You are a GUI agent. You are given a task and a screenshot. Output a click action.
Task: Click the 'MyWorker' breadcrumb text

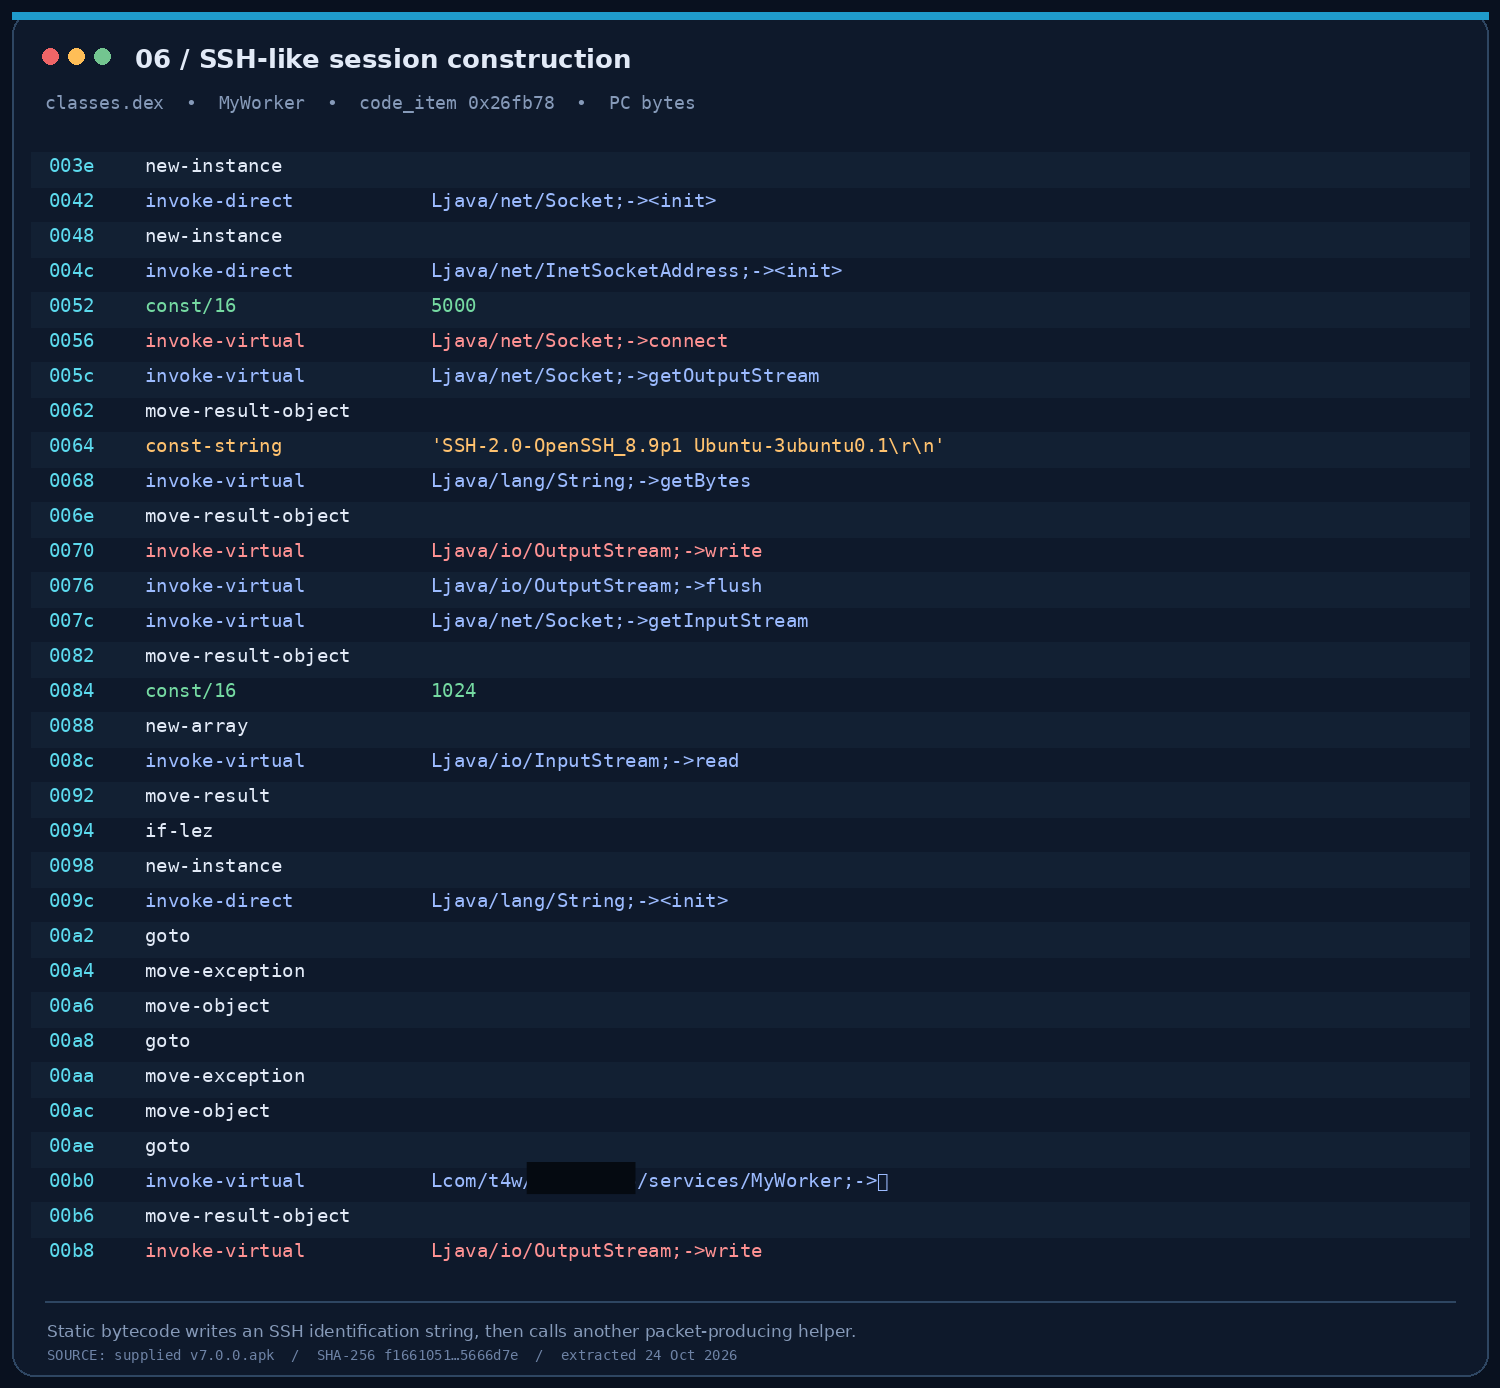coord(261,103)
